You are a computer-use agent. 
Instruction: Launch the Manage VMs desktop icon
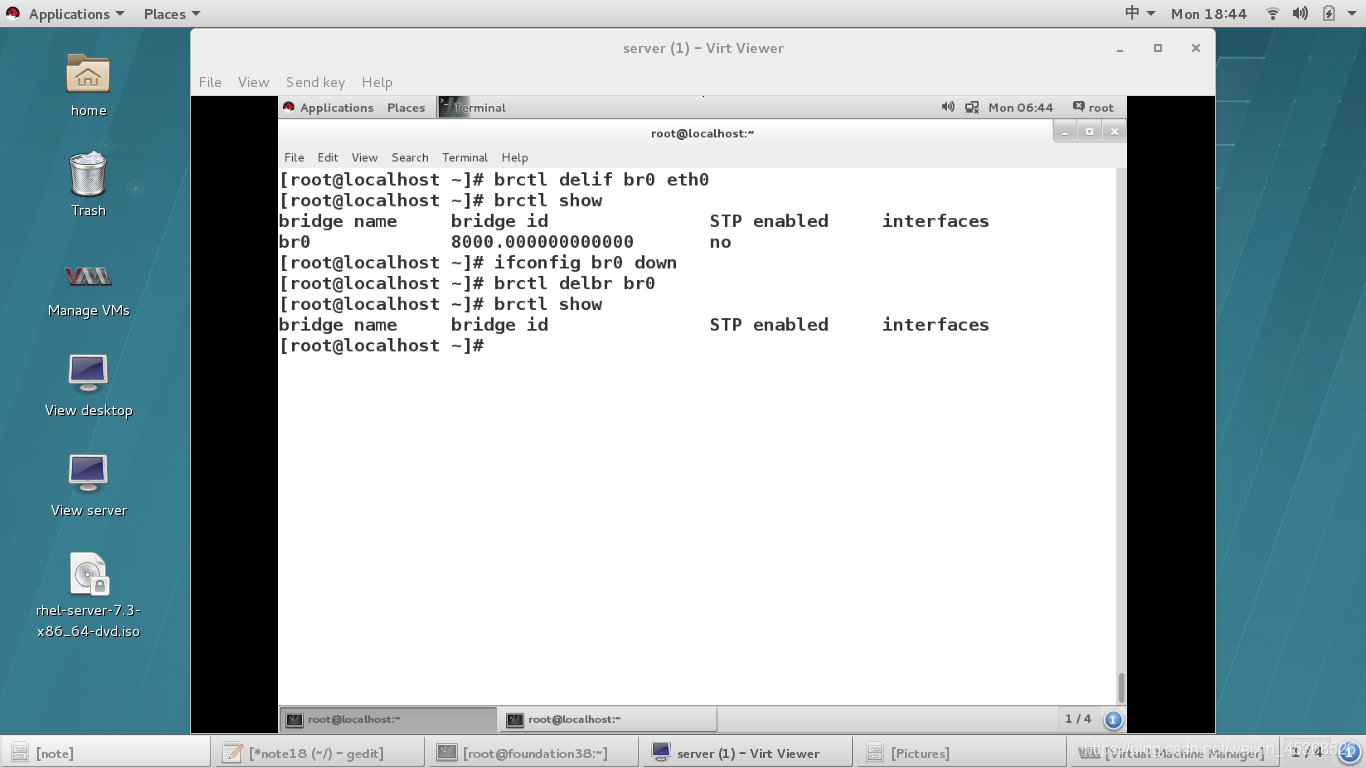88,276
